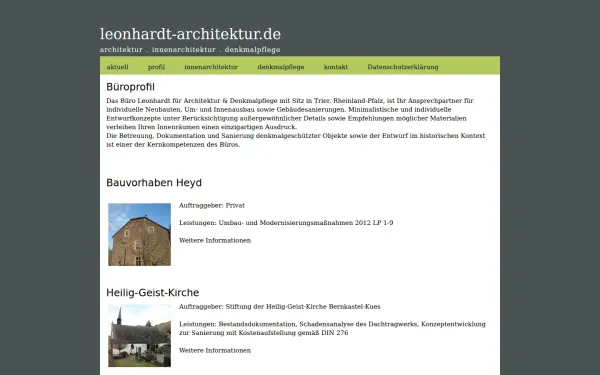Open Weitere Informationen for Bauvorhaben Heyd
The width and height of the screenshot is (600, 375).
point(215,240)
